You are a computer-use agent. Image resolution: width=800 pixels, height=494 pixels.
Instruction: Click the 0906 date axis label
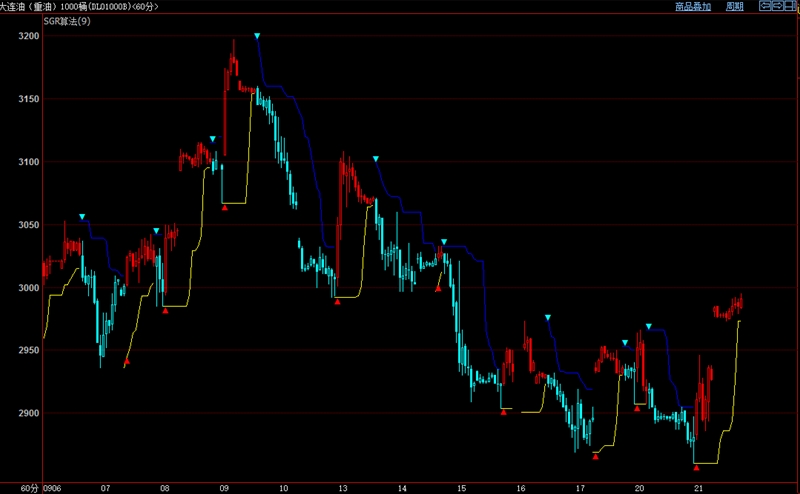(x=52, y=488)
